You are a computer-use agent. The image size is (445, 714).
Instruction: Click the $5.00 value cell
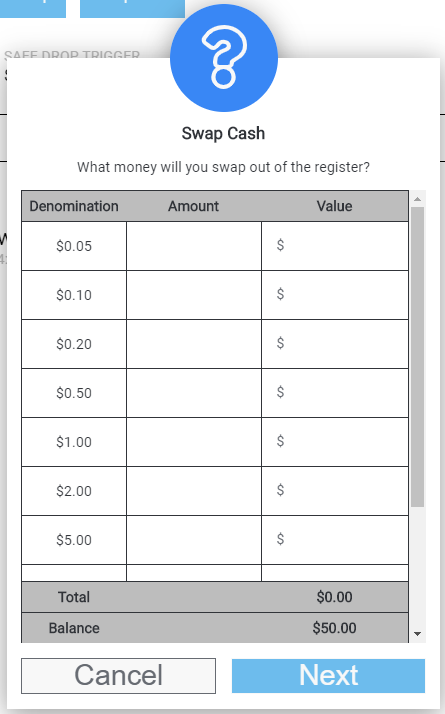(335, 540)
